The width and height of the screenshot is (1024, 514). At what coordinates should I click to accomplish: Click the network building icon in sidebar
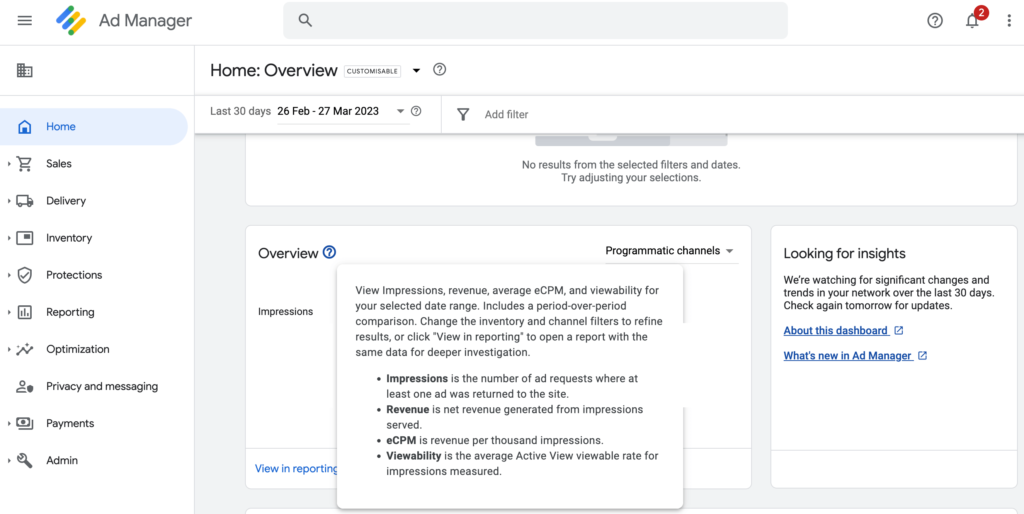point(25,70)
